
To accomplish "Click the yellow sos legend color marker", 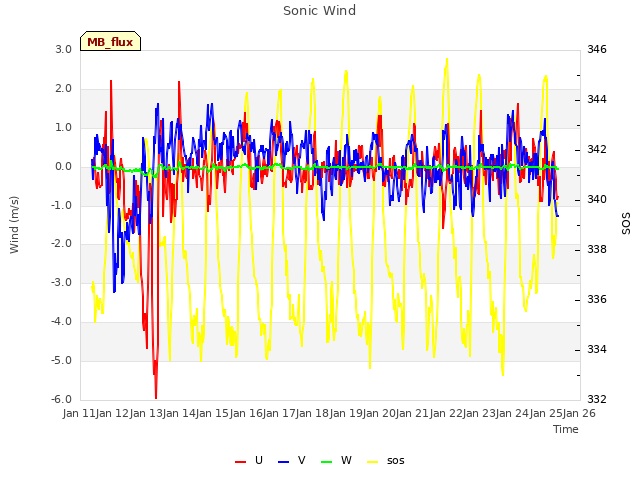I will click(372, 462).
